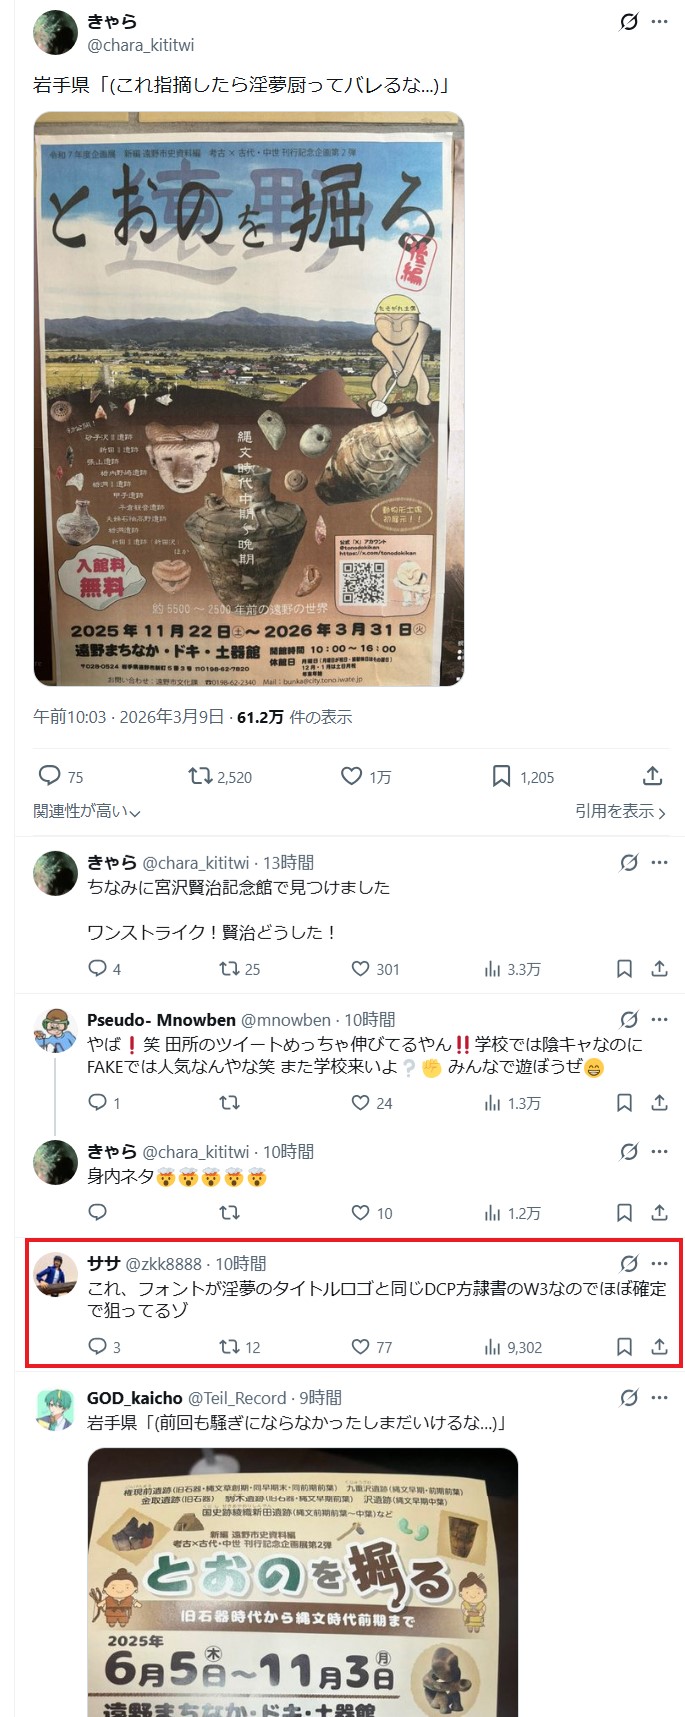This screenshot has height=1717, width=685.
Task: Click Pseudo- Mnowben's avatar picture
Action: [x=56, y=1030]
